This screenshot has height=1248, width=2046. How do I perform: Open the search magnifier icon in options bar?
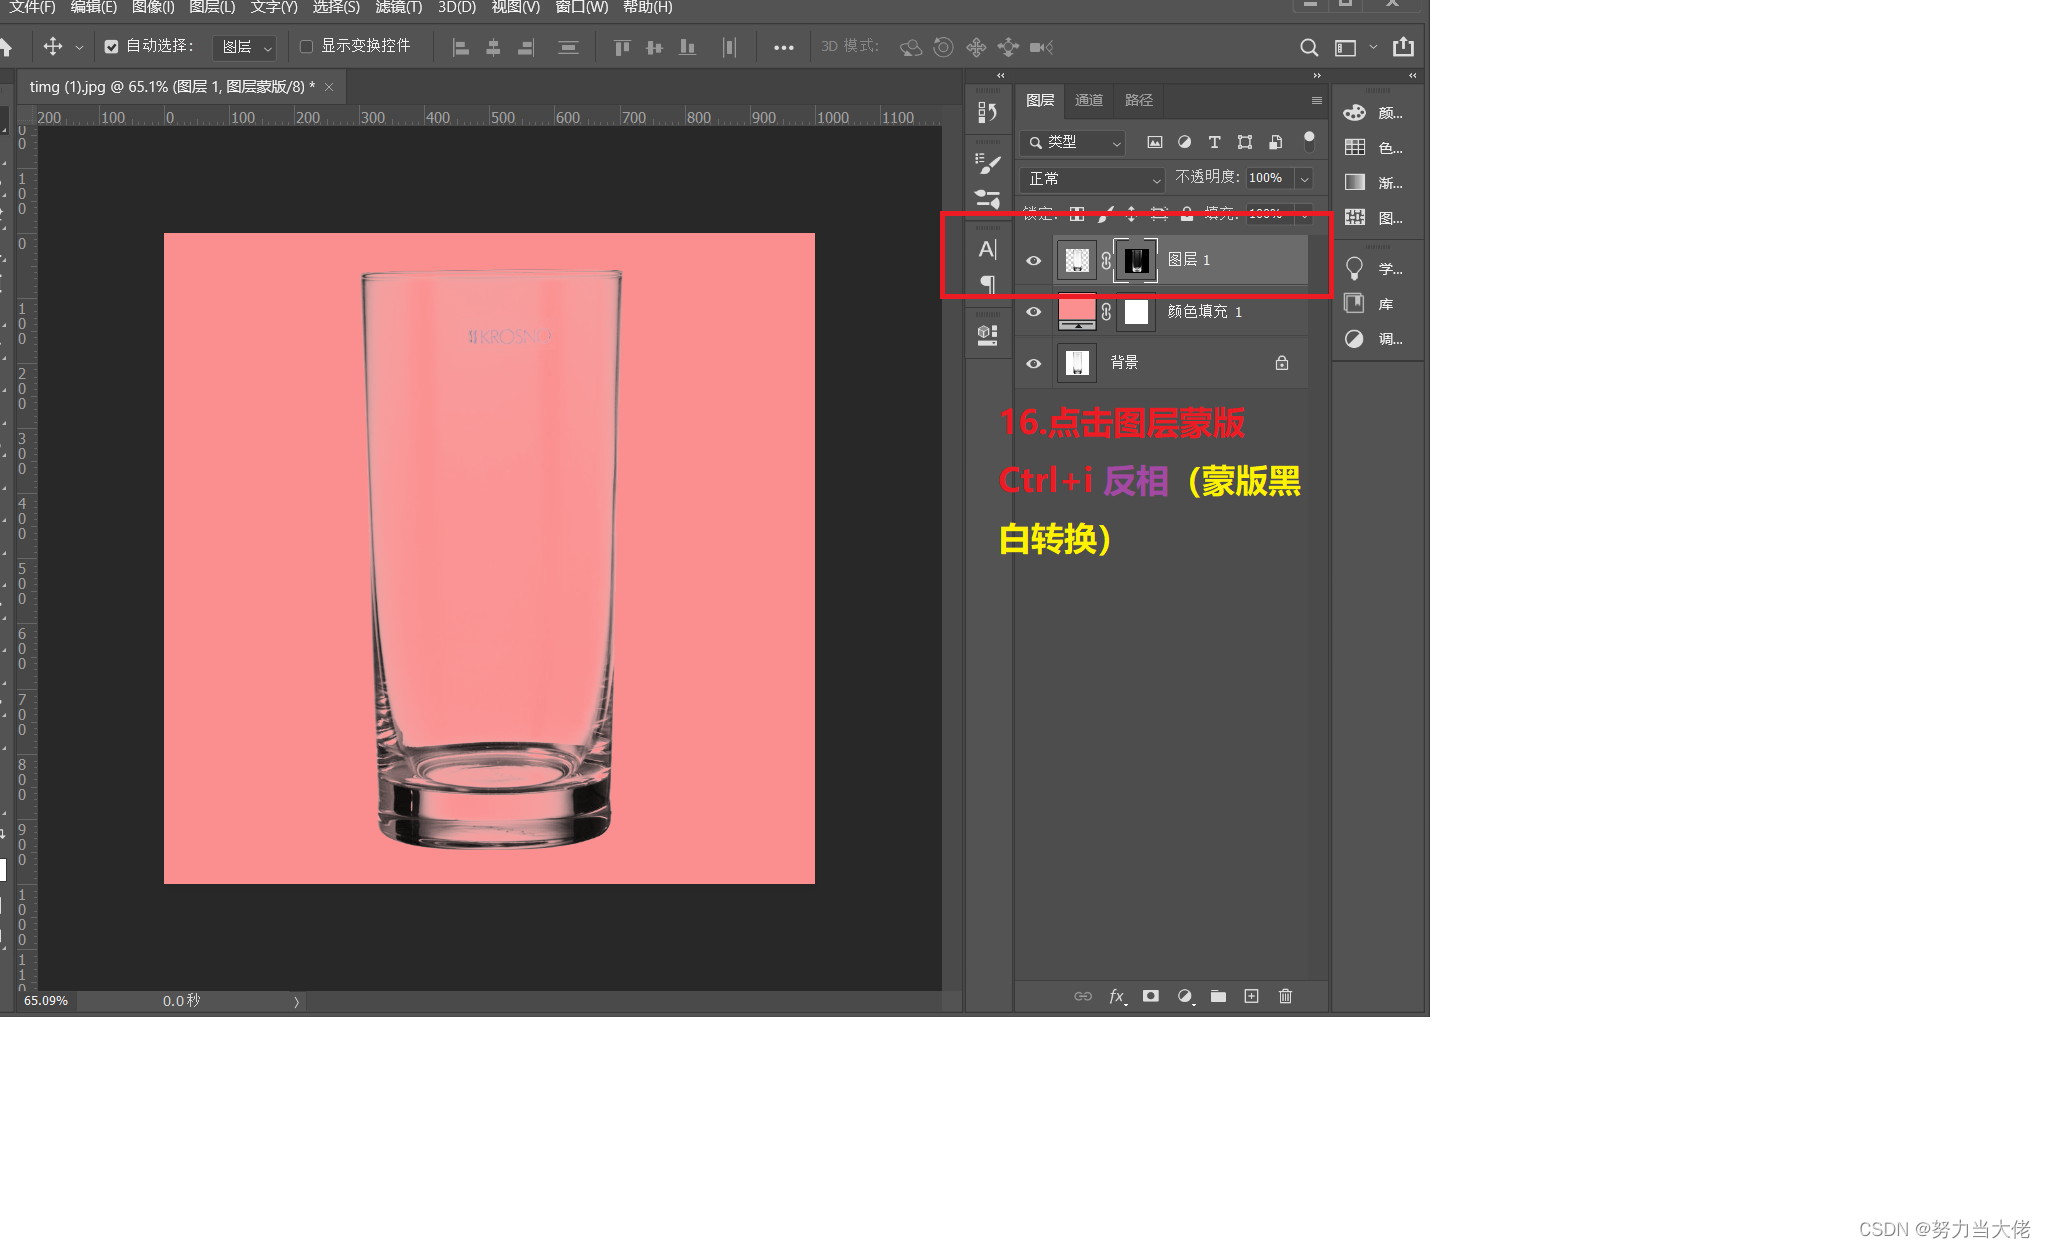click(x=1308, y=47)
